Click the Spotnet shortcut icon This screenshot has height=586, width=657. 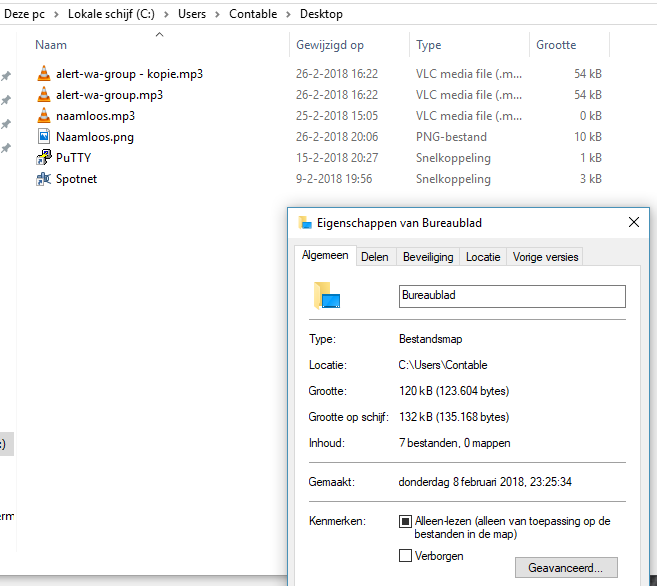click(x=43, y=179)
